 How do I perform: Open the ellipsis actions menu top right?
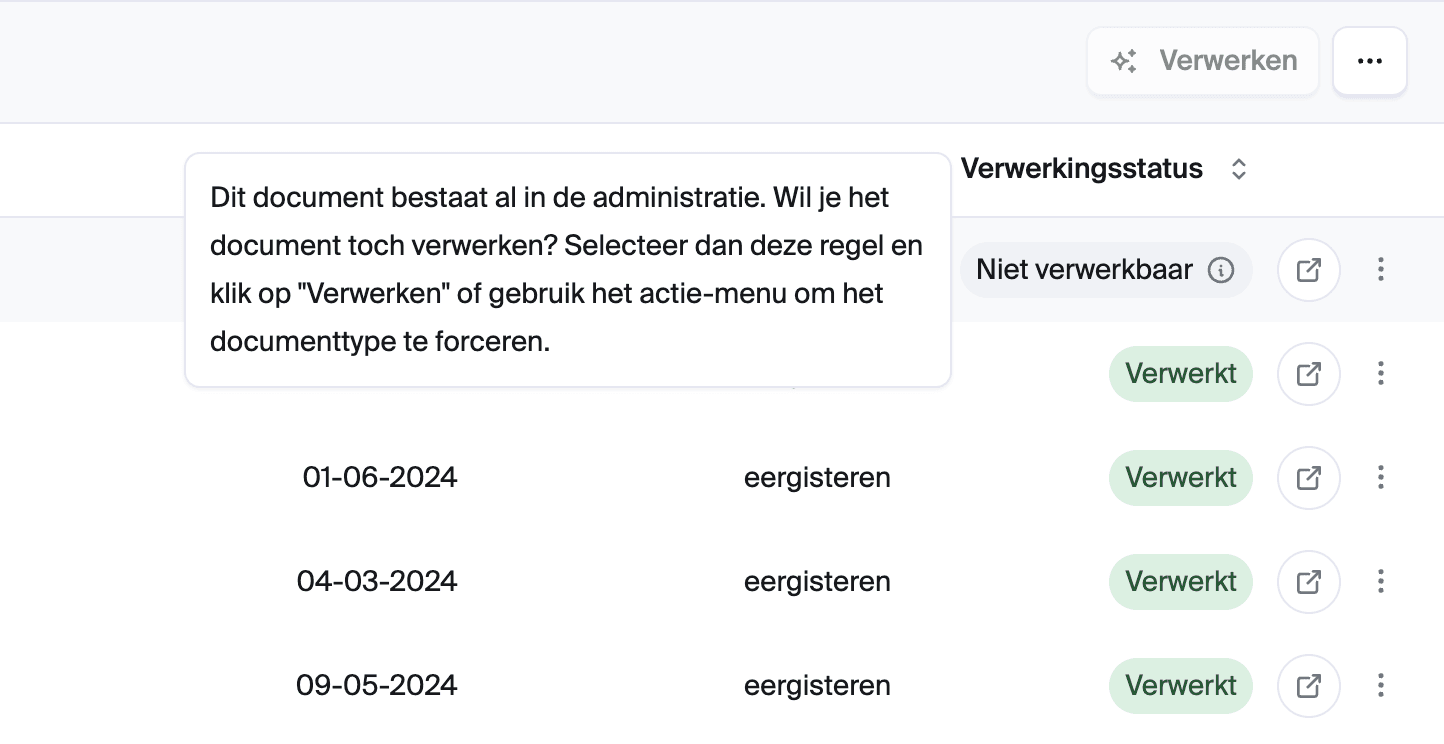[1369, 61]
